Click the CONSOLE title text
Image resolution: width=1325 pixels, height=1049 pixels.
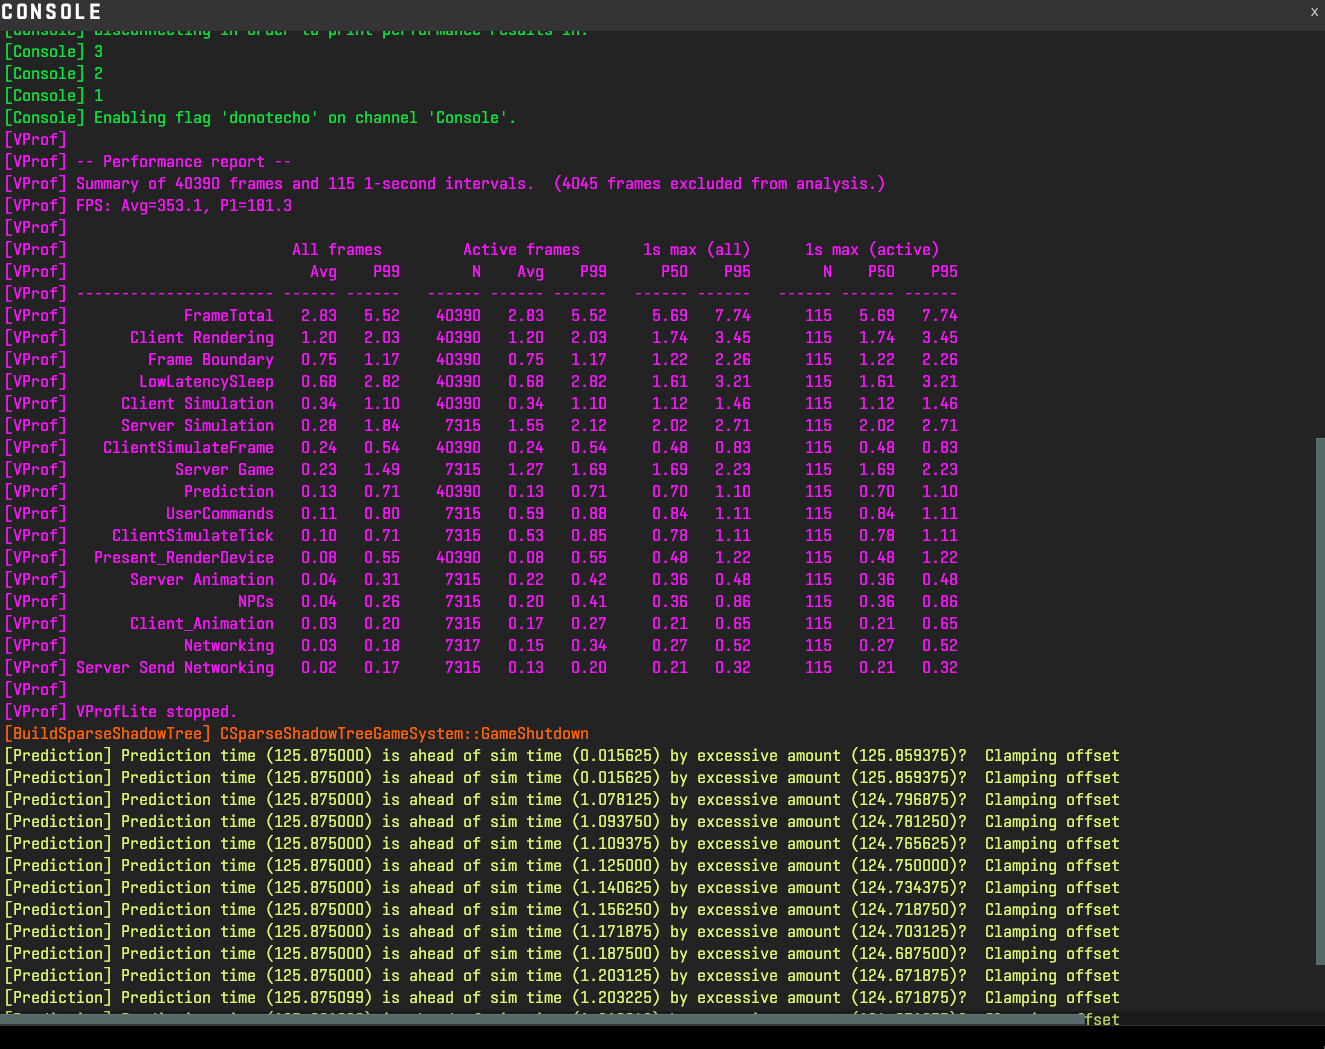[x=52, y=12]
